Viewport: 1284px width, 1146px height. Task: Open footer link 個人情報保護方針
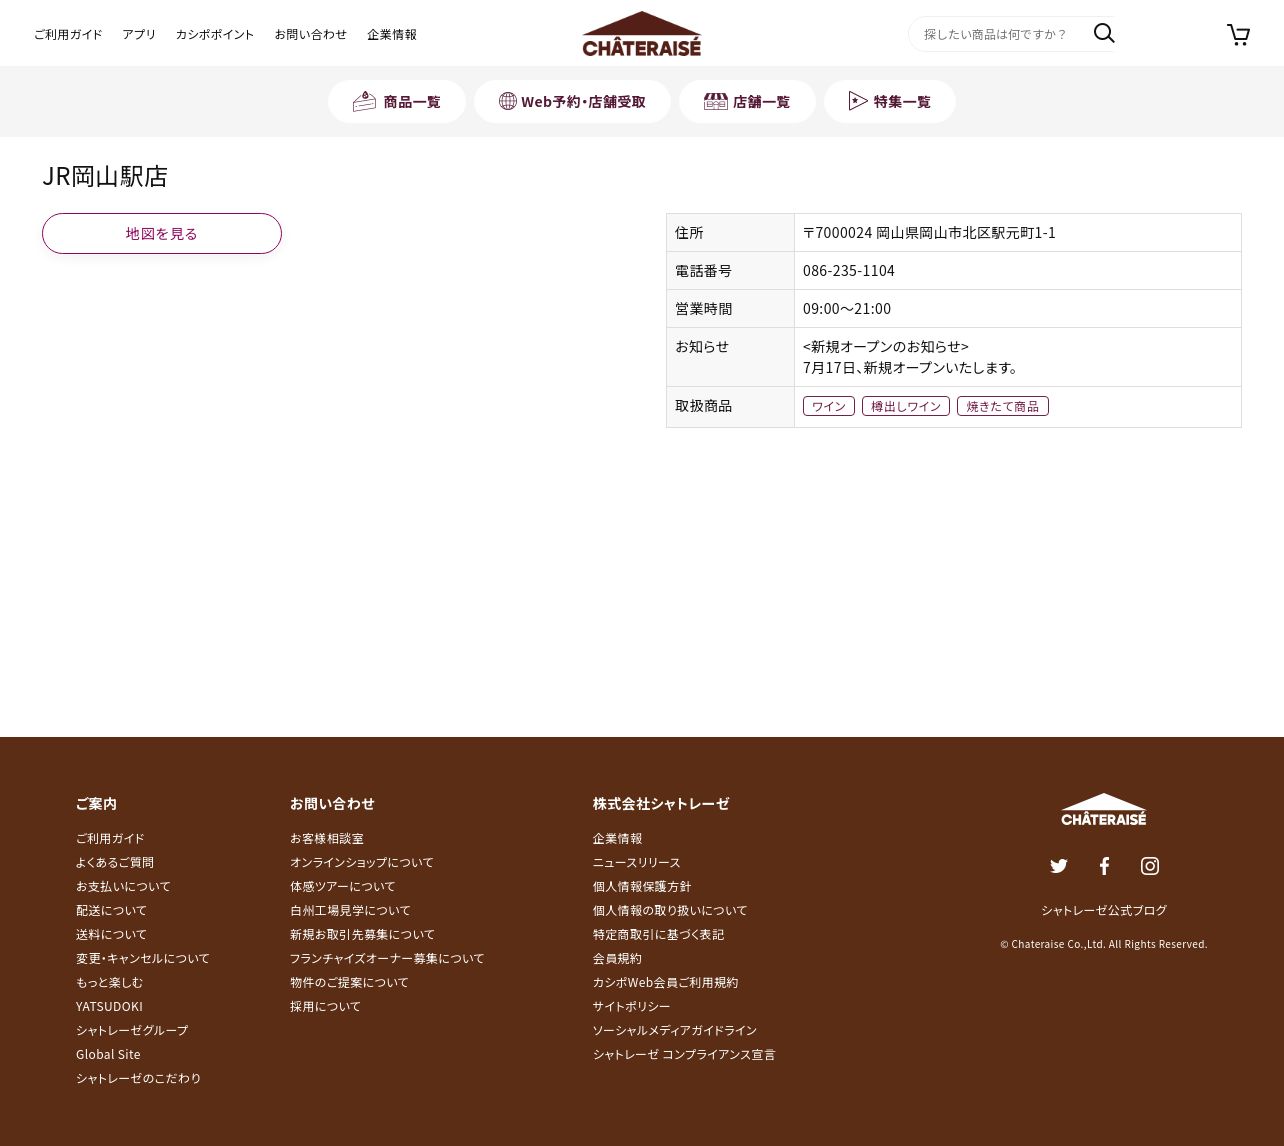coord(642,886)
